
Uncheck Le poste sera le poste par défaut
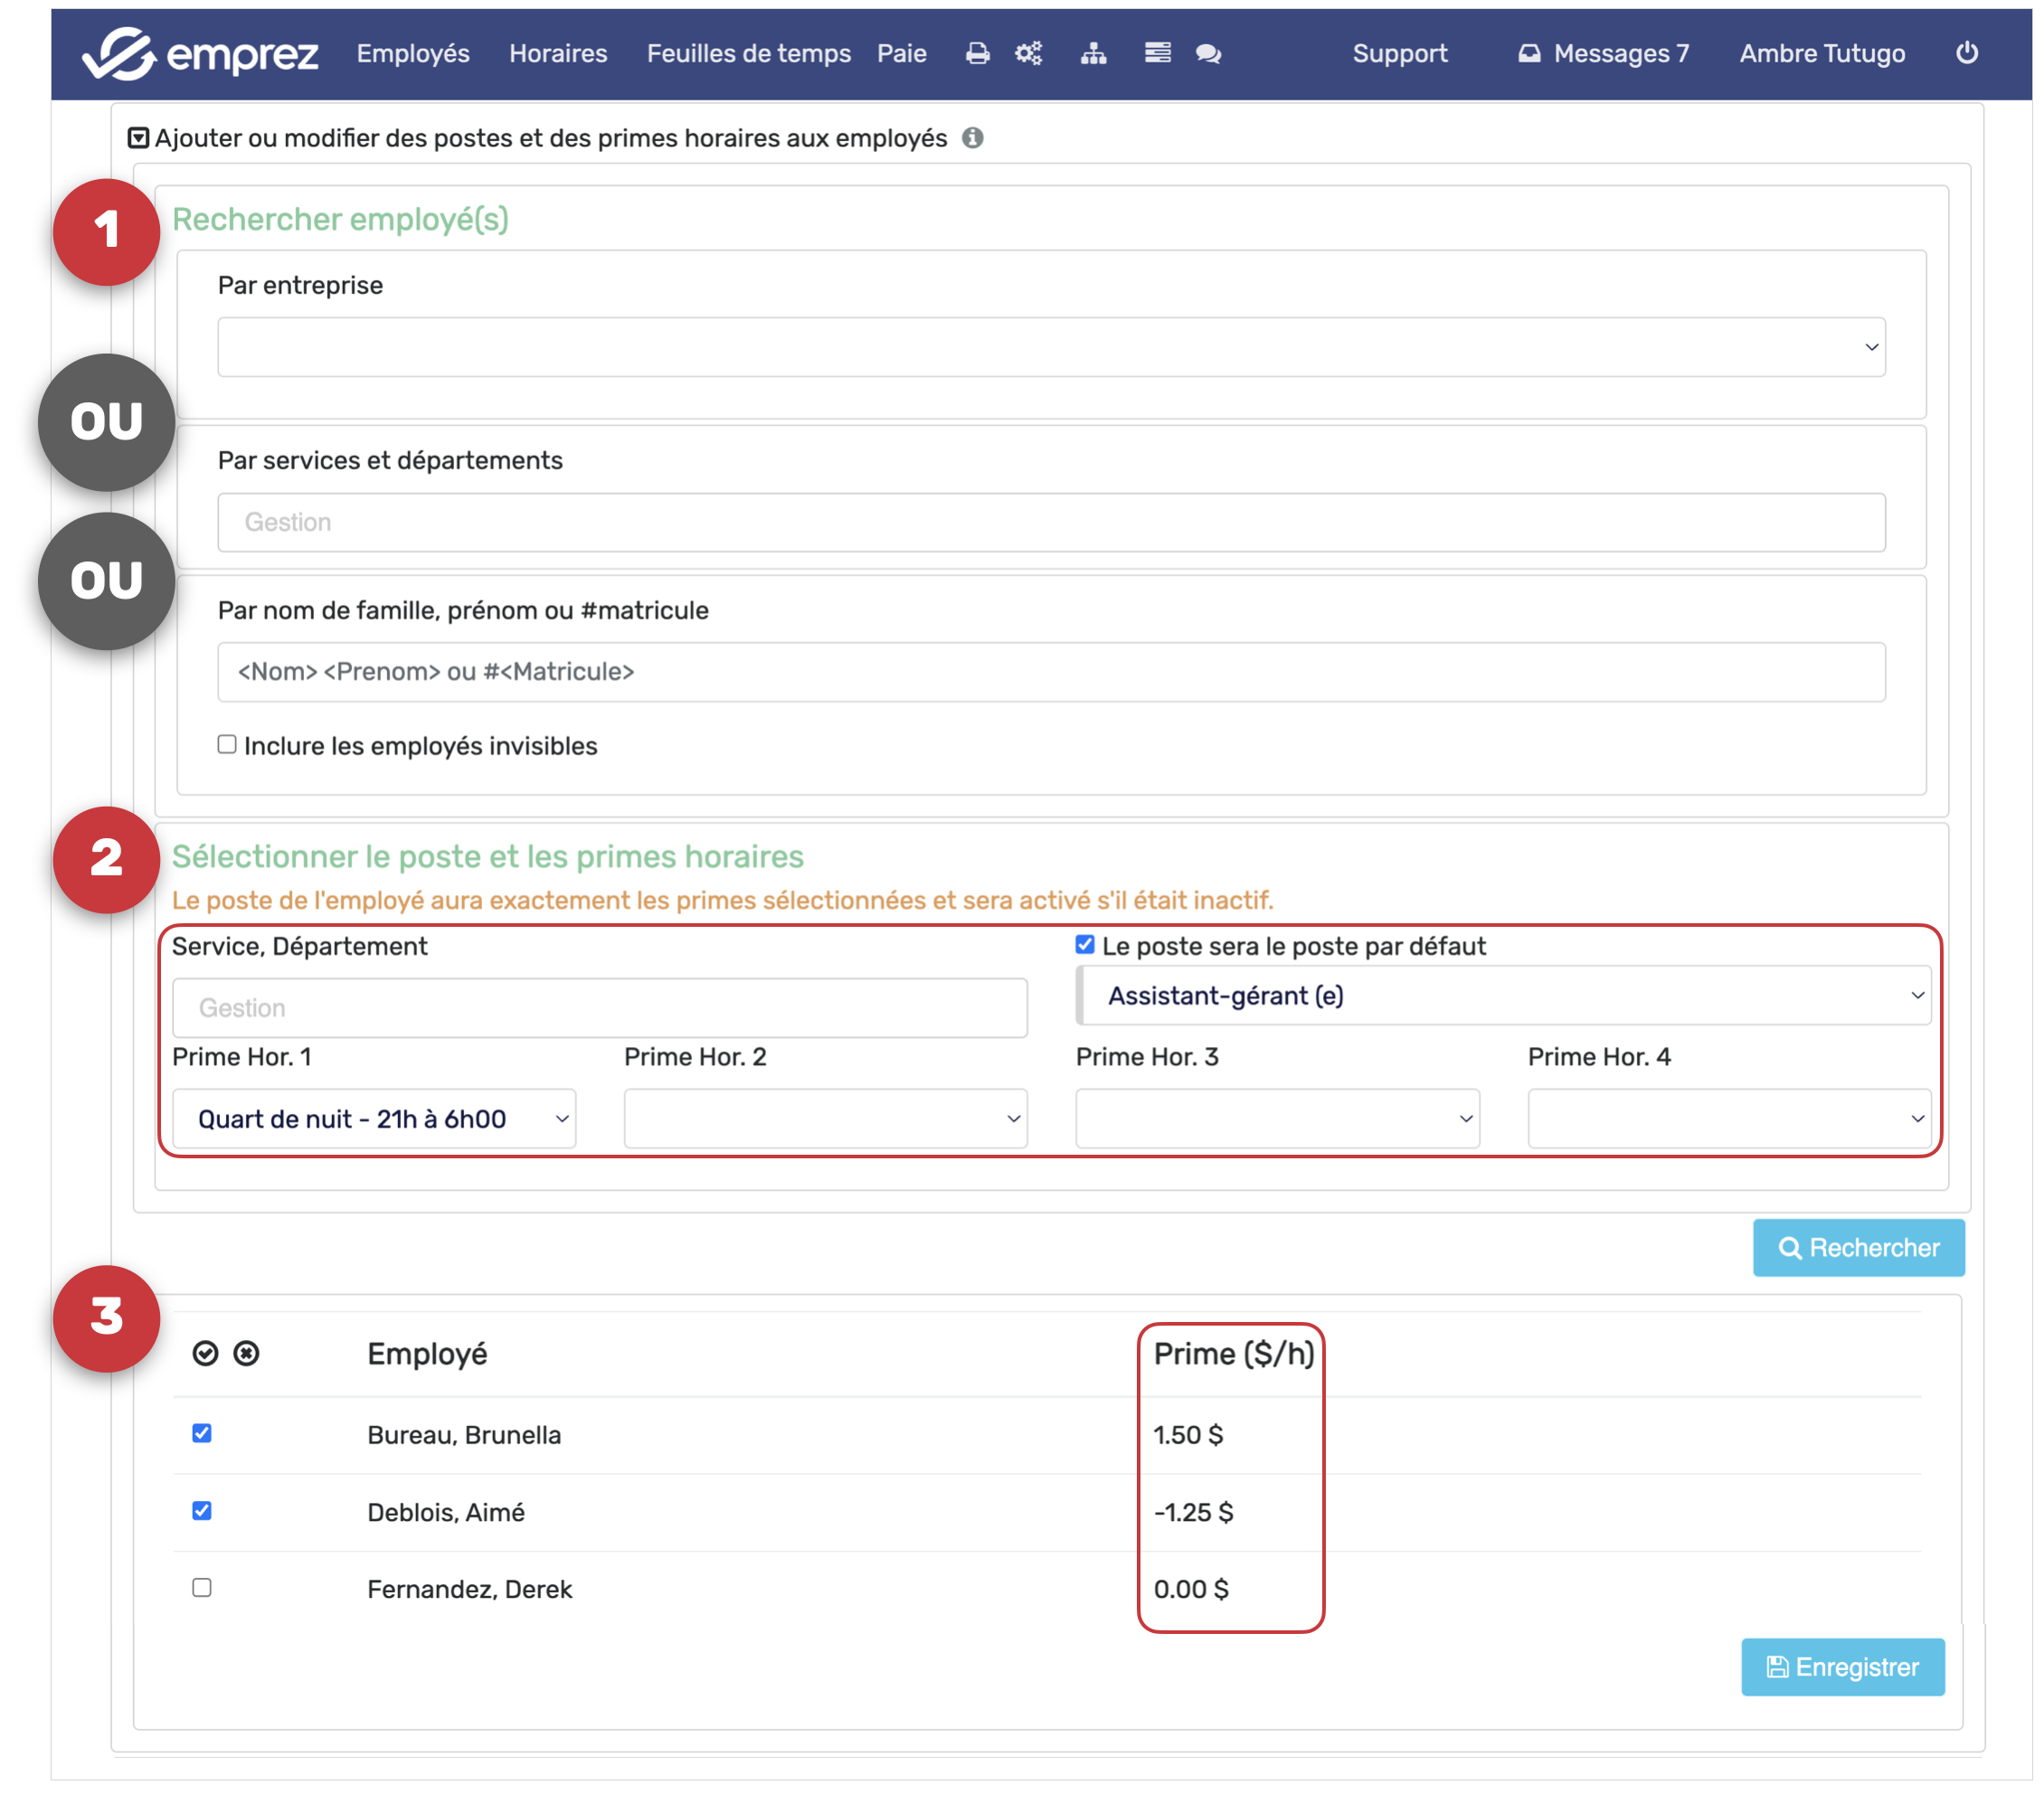(x=1085, y=944)
